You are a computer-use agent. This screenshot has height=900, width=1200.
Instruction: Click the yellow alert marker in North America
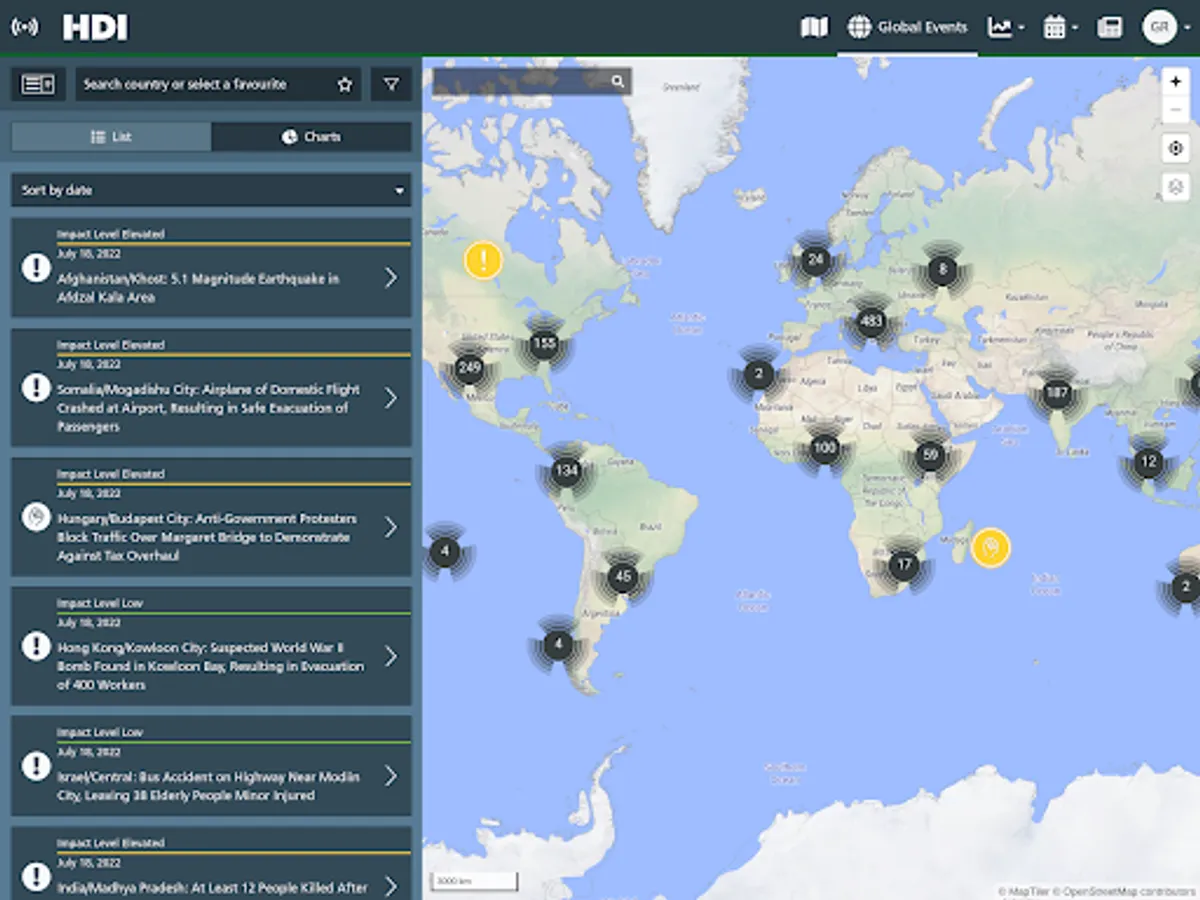[483, 261]
